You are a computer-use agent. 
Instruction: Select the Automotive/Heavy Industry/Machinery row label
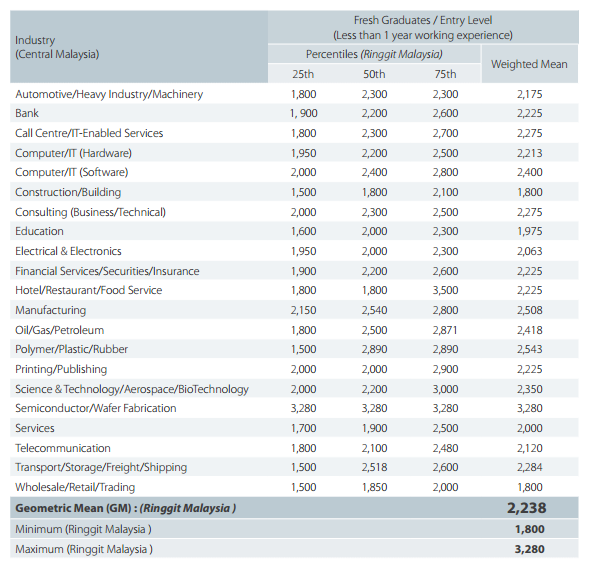coord(109,94)
